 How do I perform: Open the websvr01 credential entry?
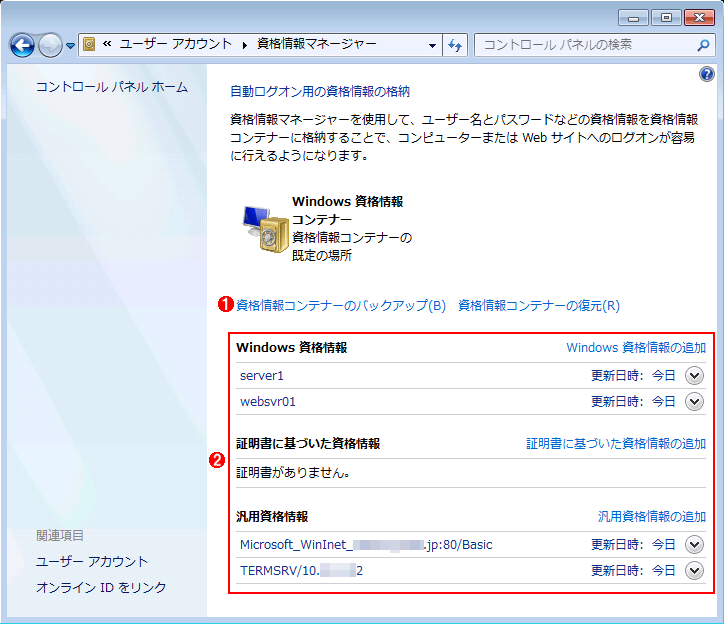click(268, 401)
